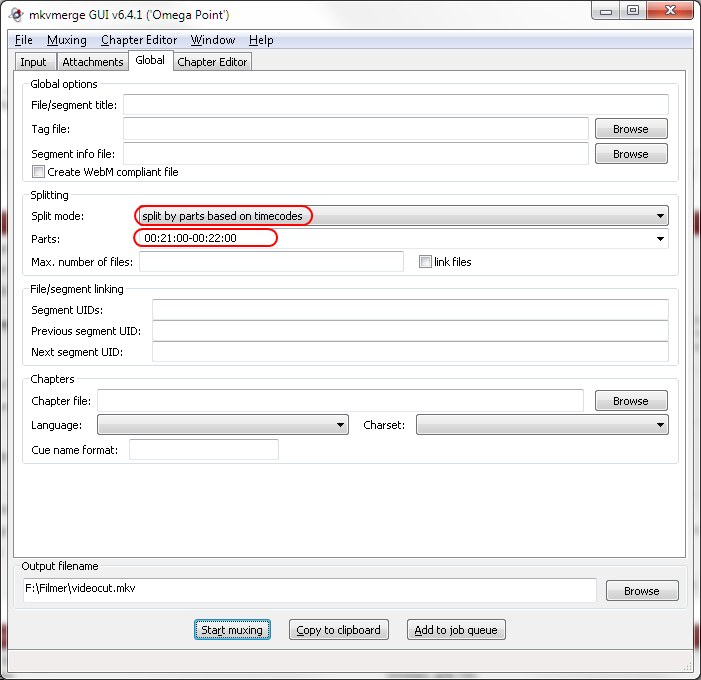Screen dimensions: 701x680
Task: Enable Create WebM compliant file checkbox
Action: click(x=38, y=172)
